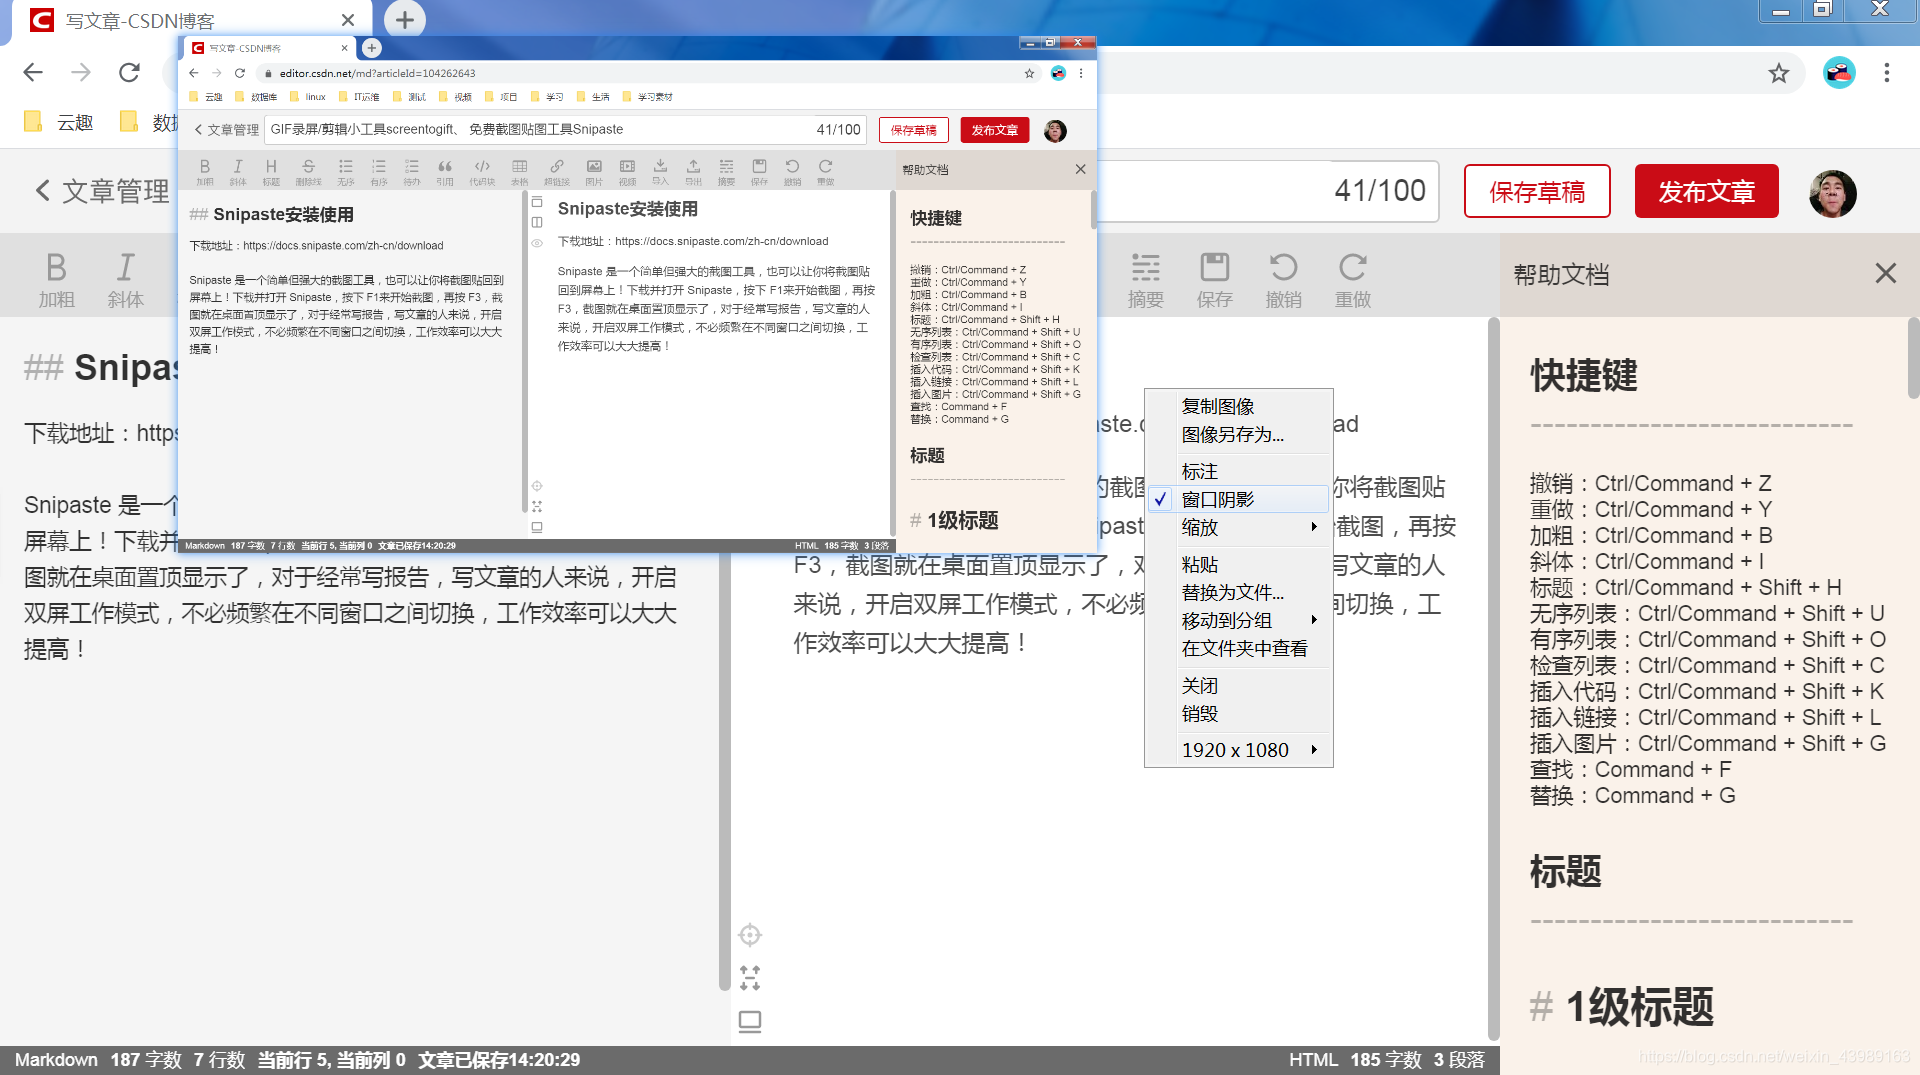Toggle the bottom screen icon in large window's preview gutter
The width and height of the screenshot is (1920, 1075).
(x=750, y=1021)
